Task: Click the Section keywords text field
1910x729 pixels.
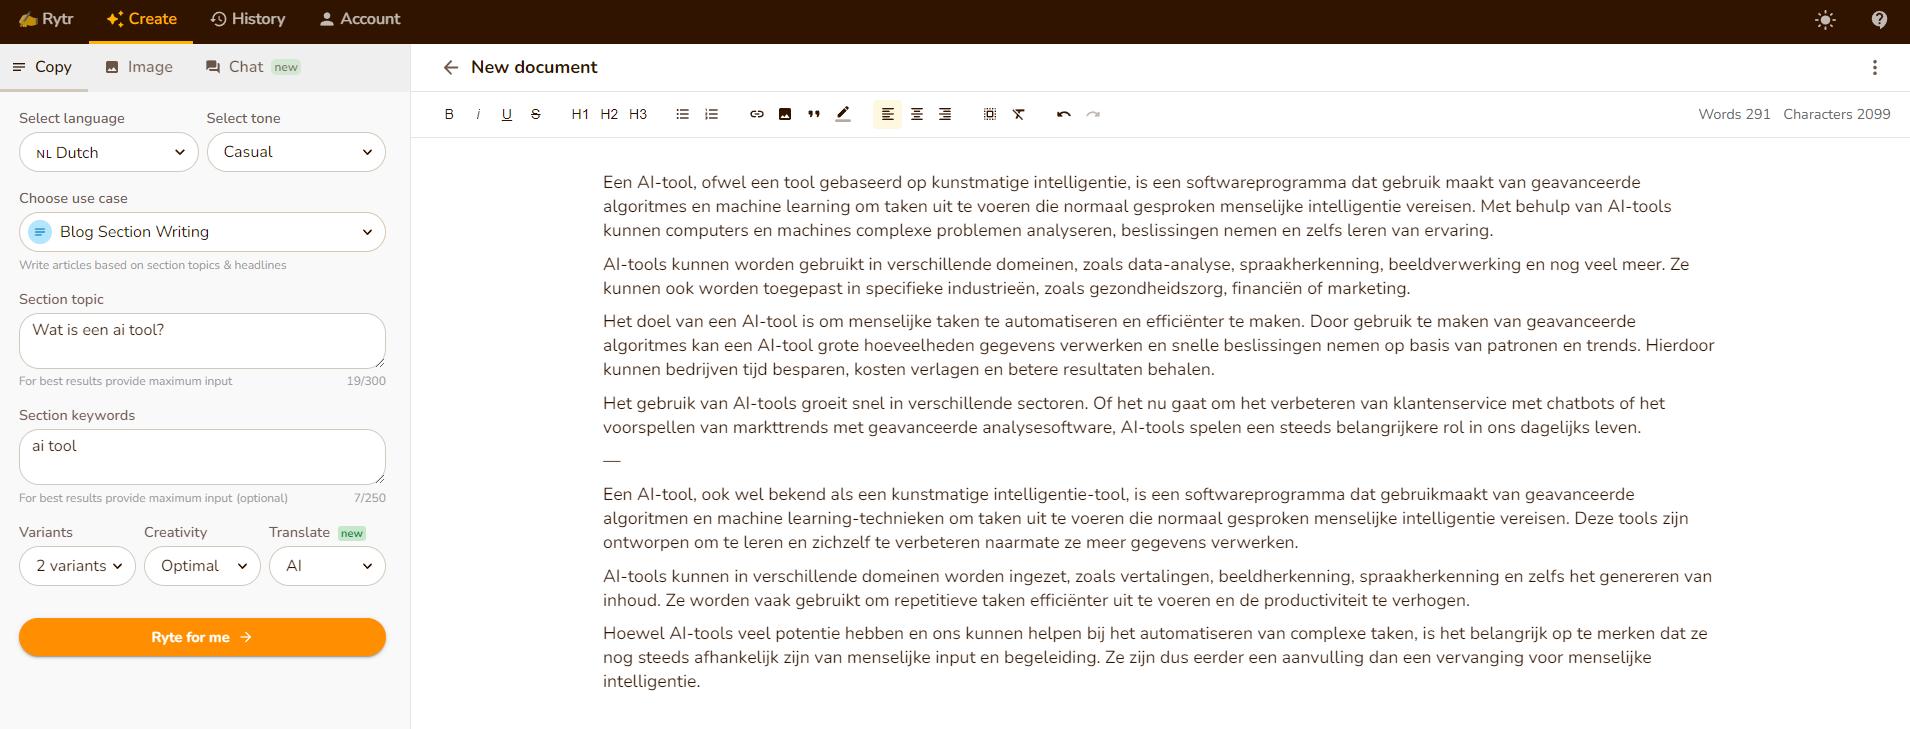Action: pyautogui.click(x=202, y=456)
